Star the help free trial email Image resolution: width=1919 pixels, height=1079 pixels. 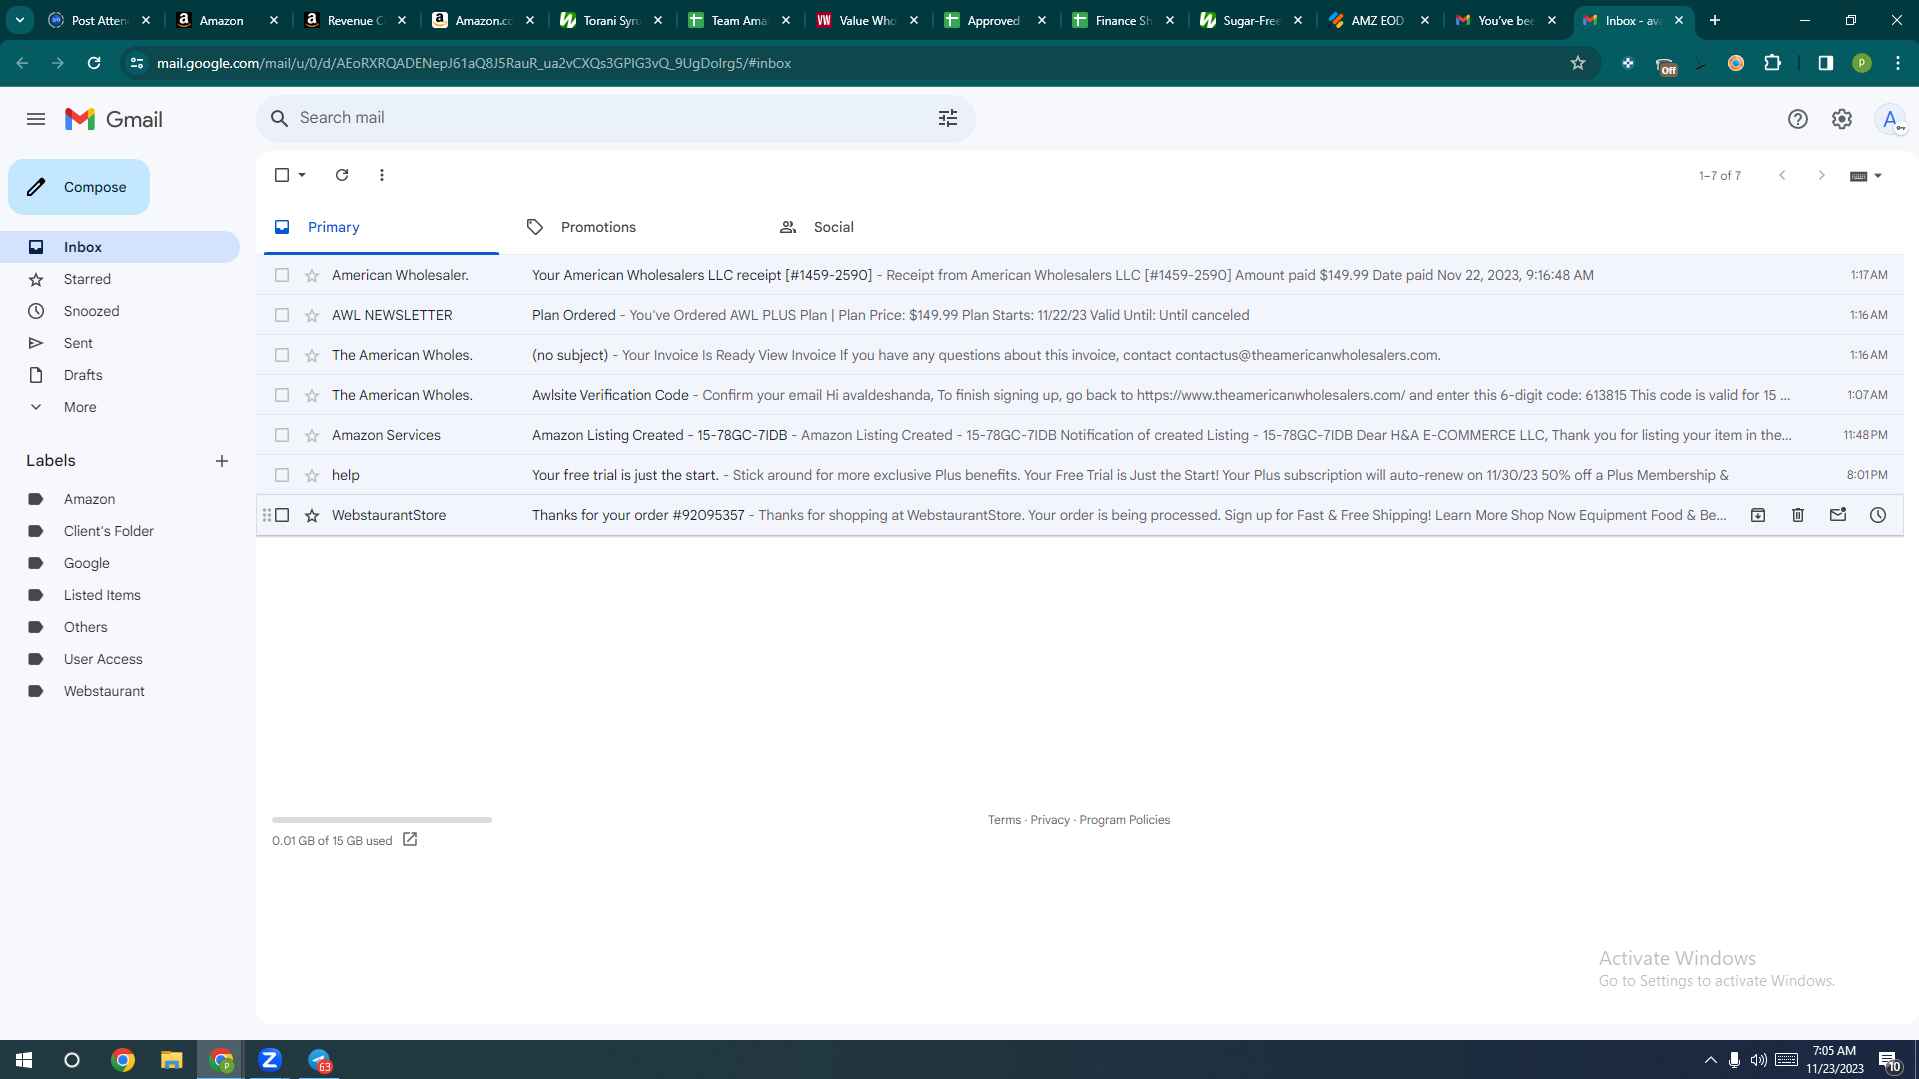(x=312, y=475)
